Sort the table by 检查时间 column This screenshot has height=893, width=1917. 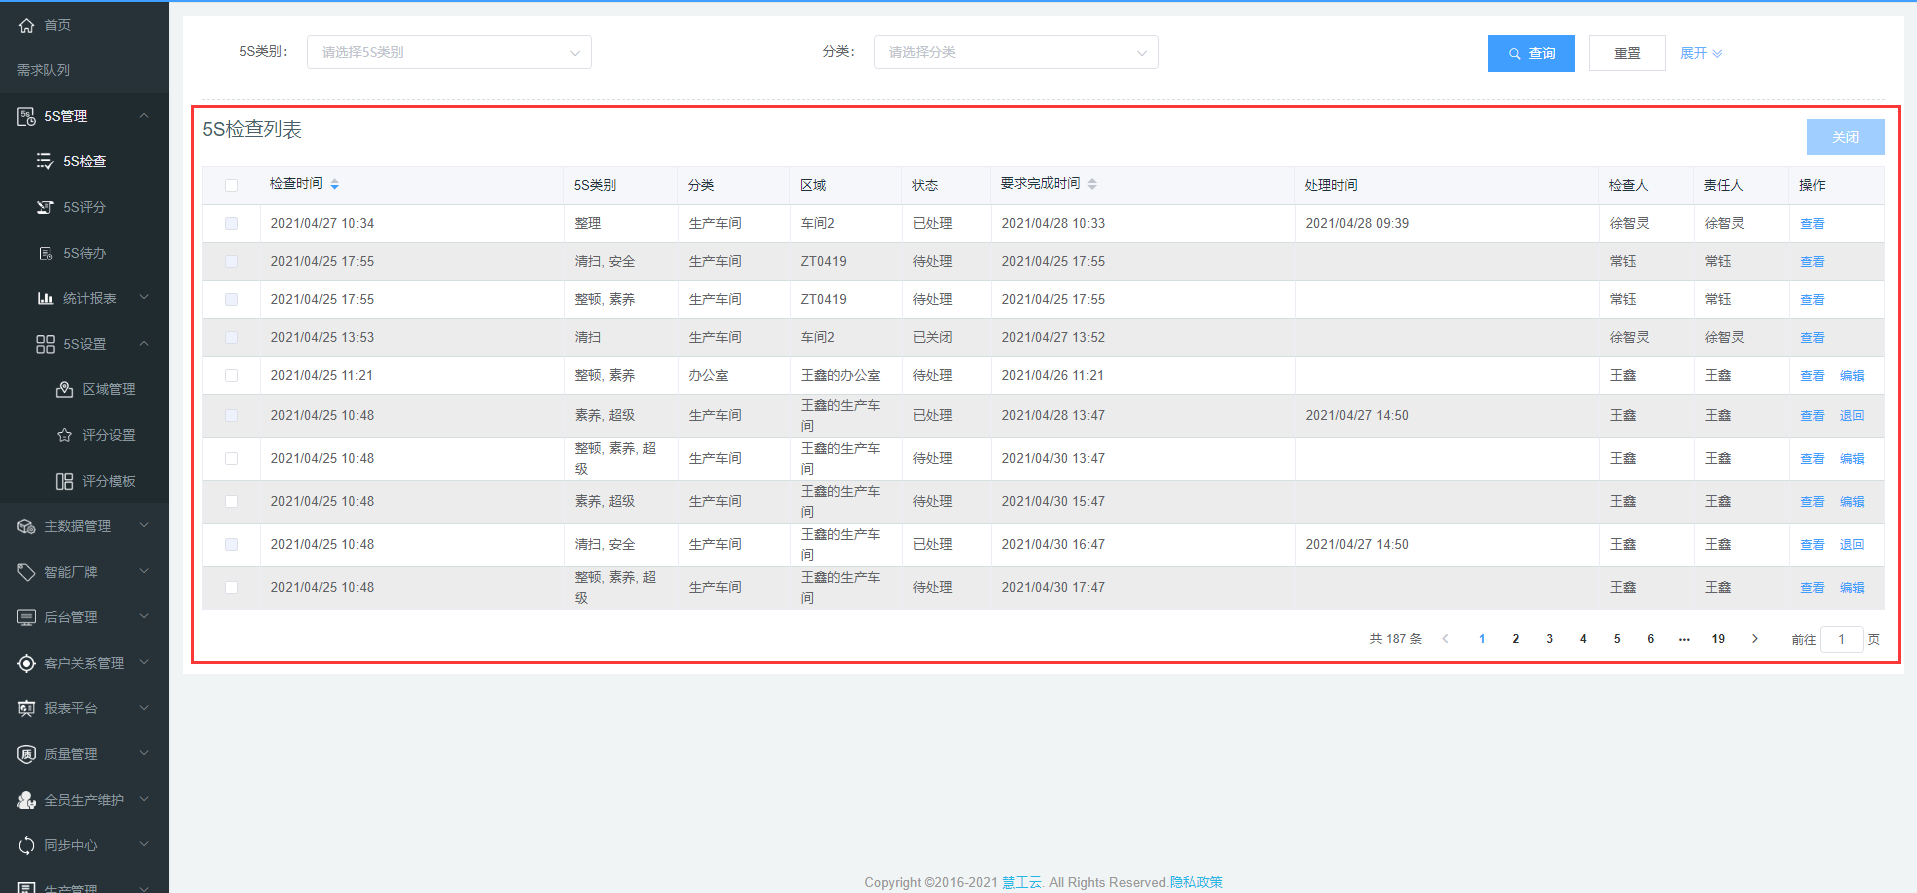[334, 184]
